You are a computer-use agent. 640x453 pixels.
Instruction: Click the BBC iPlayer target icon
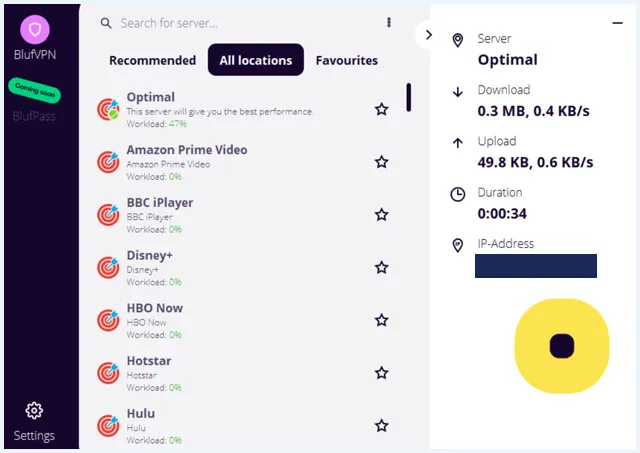click(108, 215)
